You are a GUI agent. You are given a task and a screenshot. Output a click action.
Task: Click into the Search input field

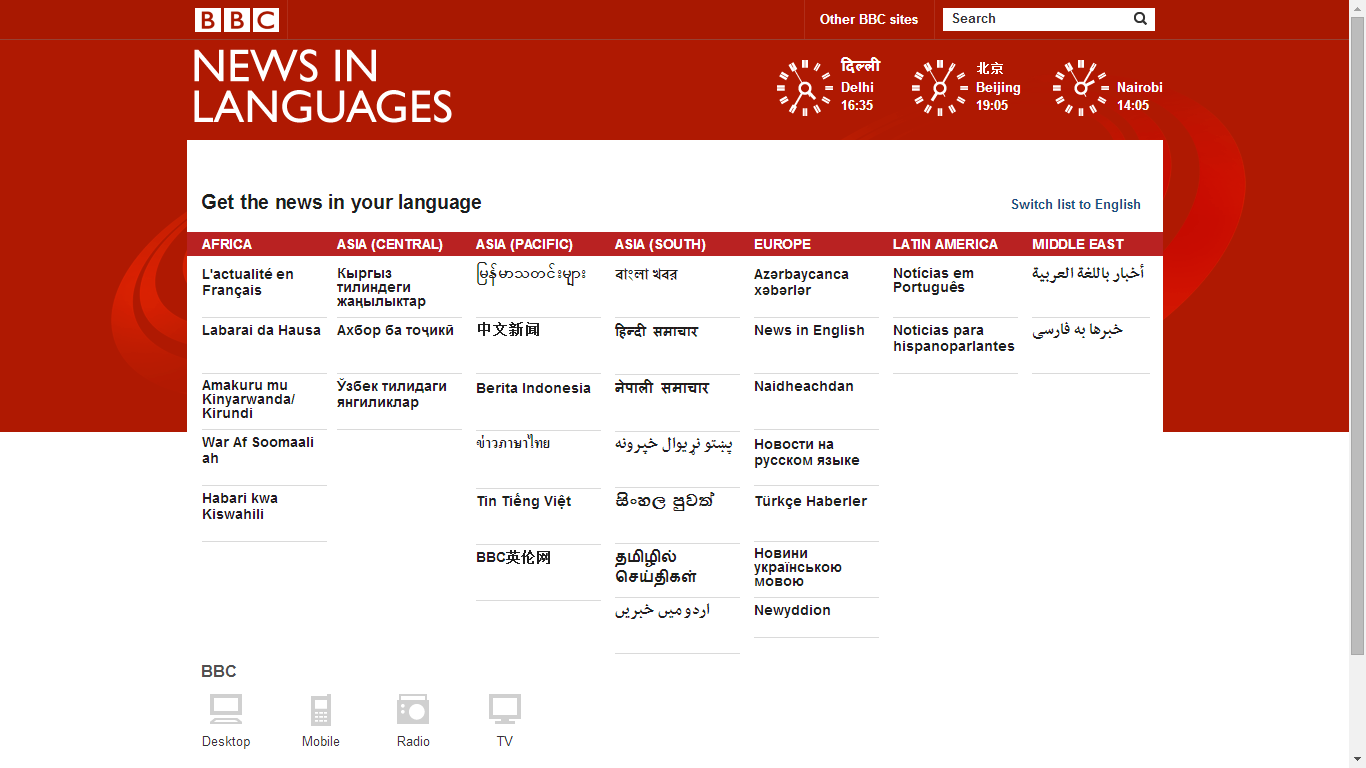coord(1037,19)
